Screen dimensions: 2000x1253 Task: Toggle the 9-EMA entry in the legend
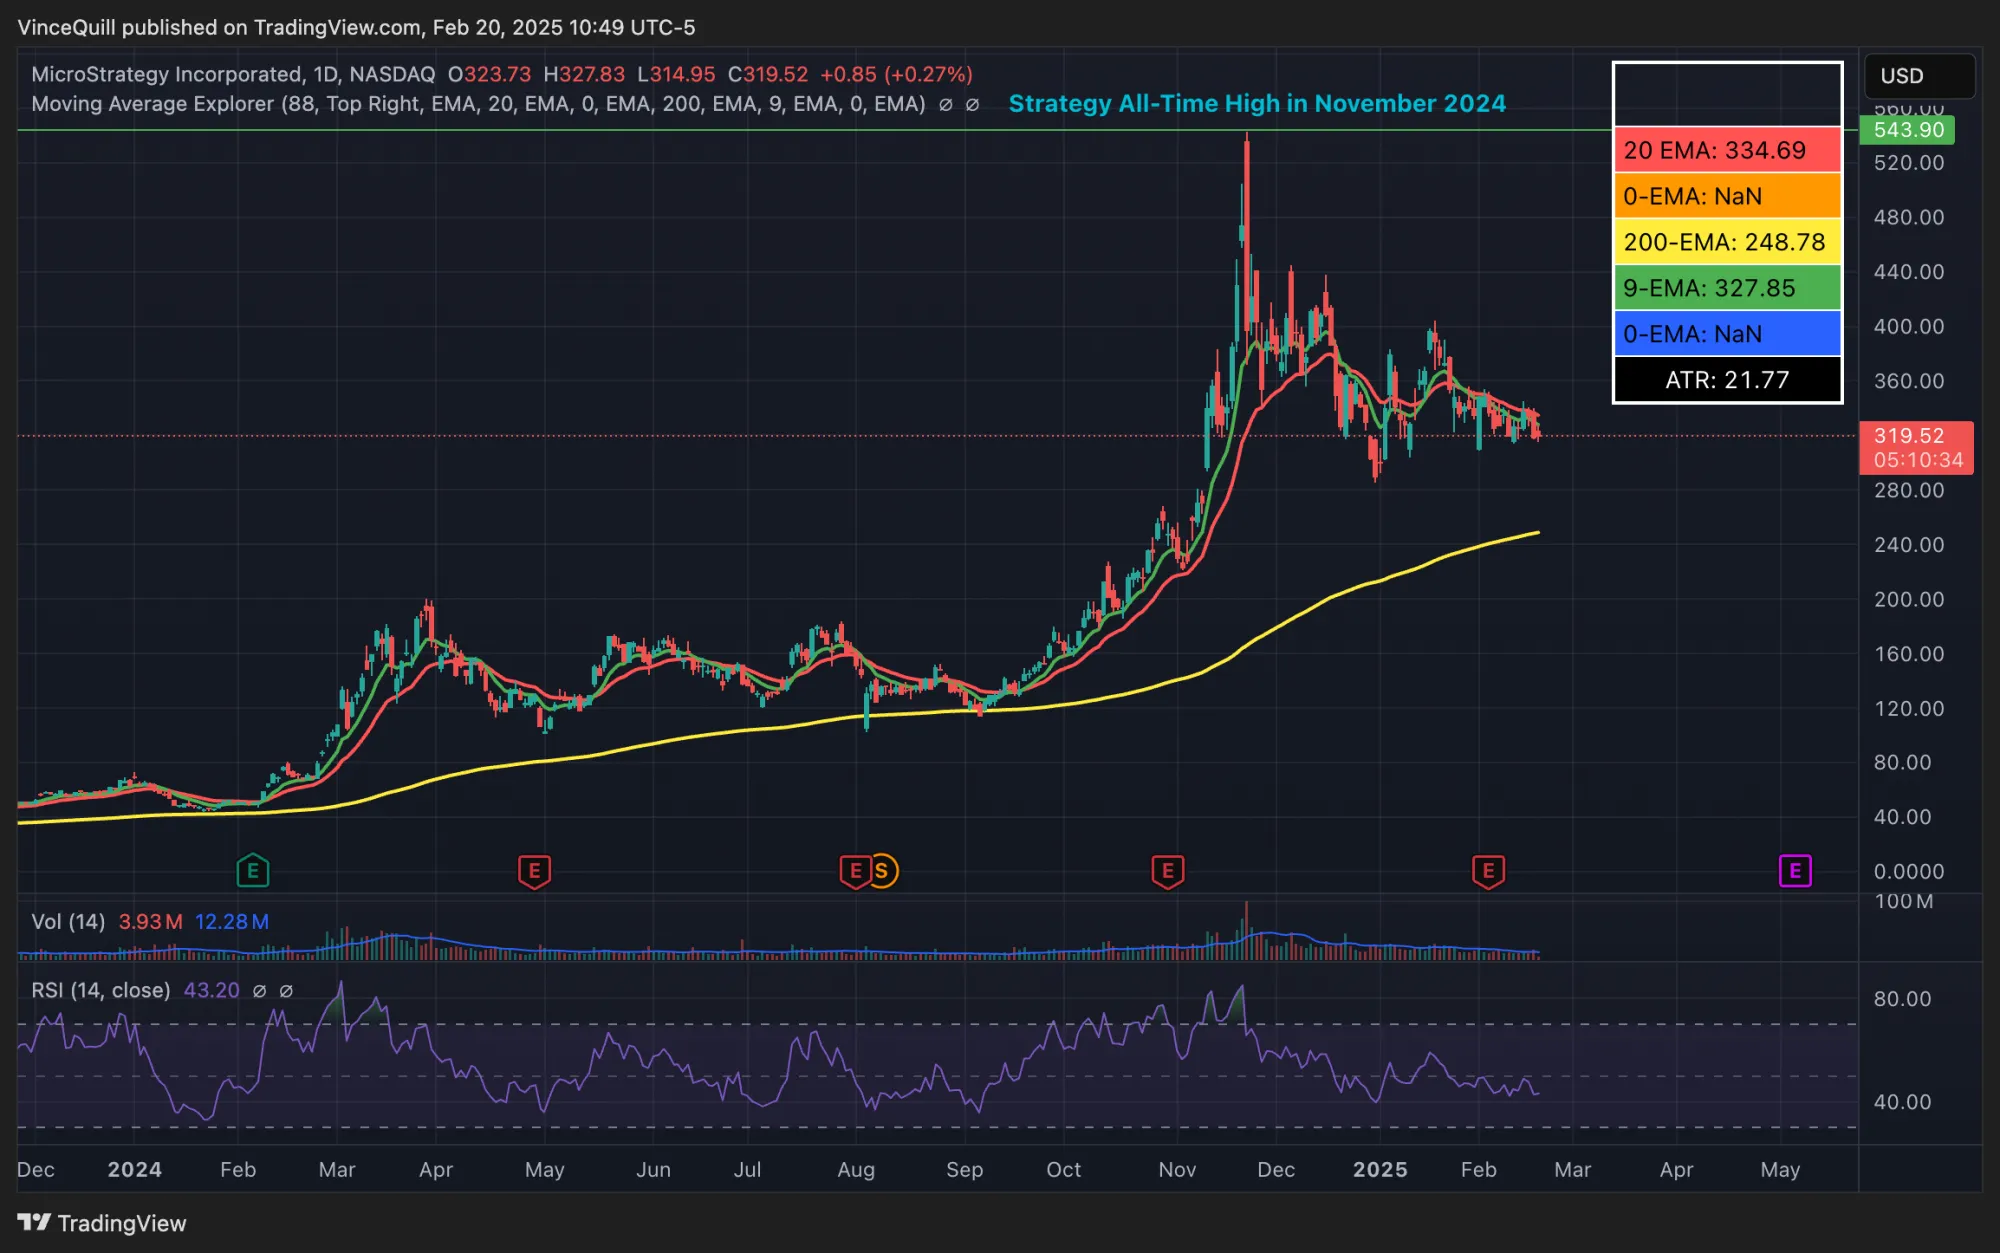coord(1726,288)
